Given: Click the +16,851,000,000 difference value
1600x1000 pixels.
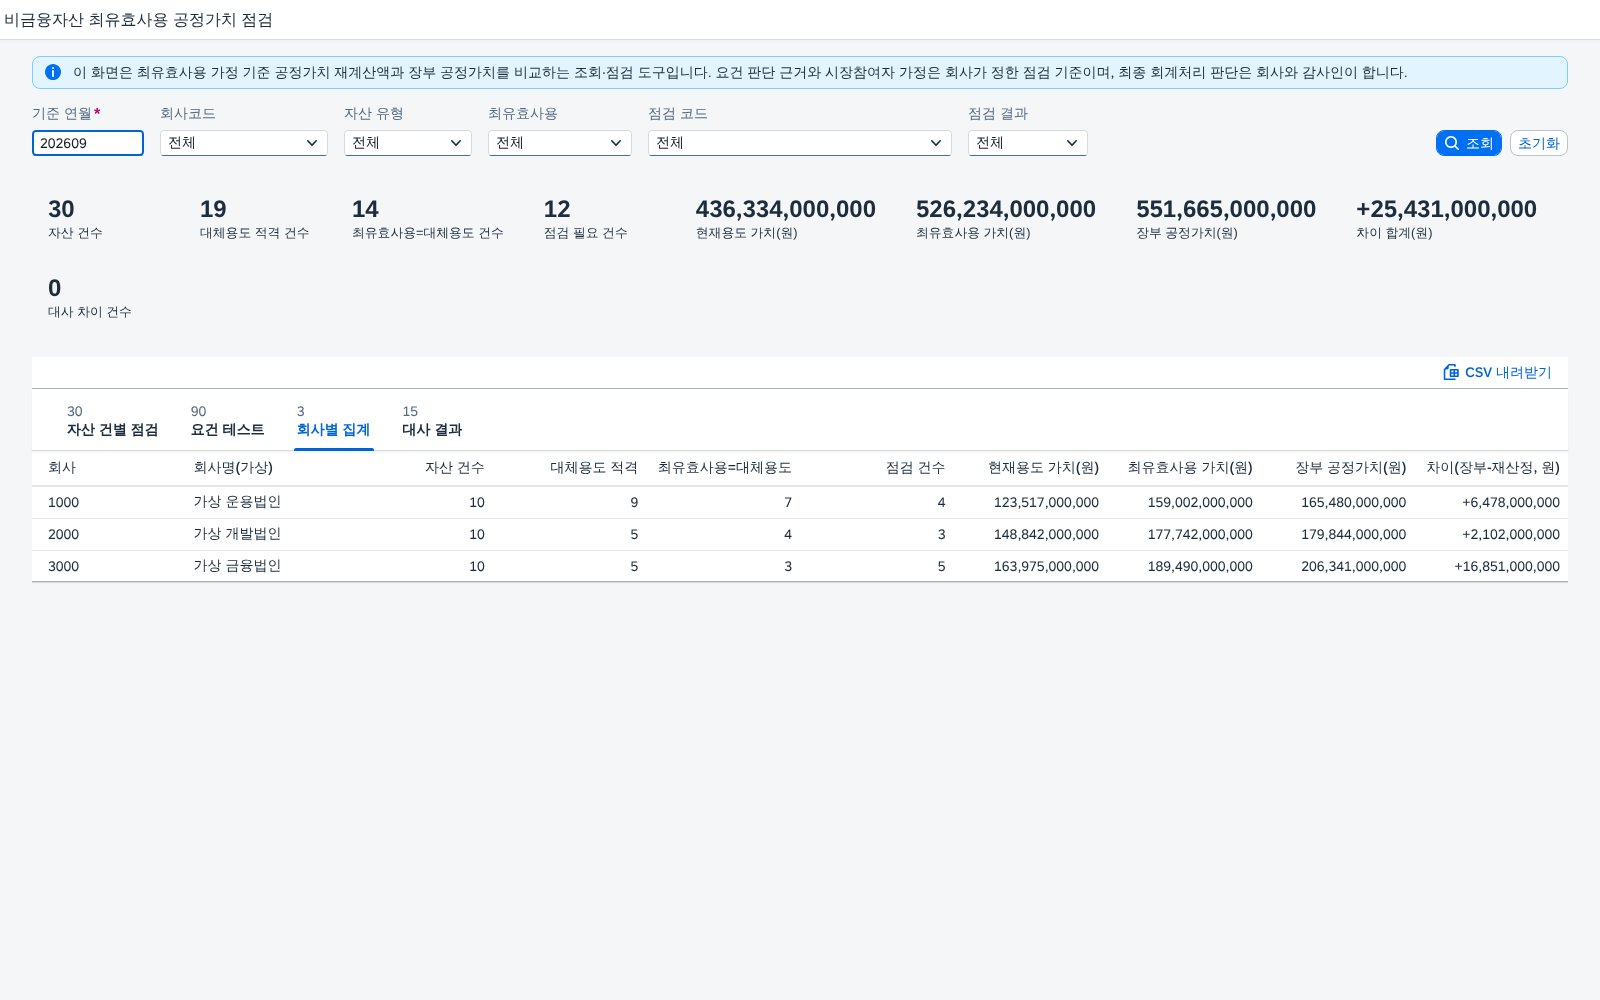Looking at the screenshot, I should coord(1507,566).
